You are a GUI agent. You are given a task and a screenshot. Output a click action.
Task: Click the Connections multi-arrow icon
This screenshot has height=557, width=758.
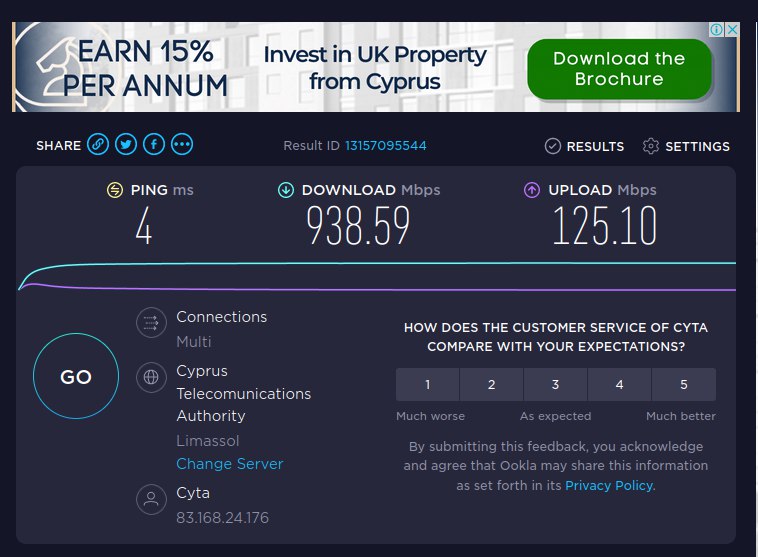click(x=151, y=322)
